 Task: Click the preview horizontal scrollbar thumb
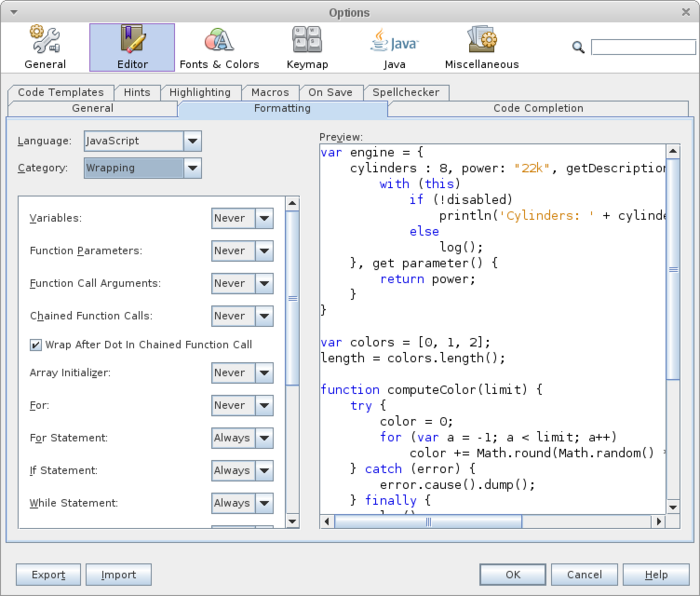click(x=429, y=521)
